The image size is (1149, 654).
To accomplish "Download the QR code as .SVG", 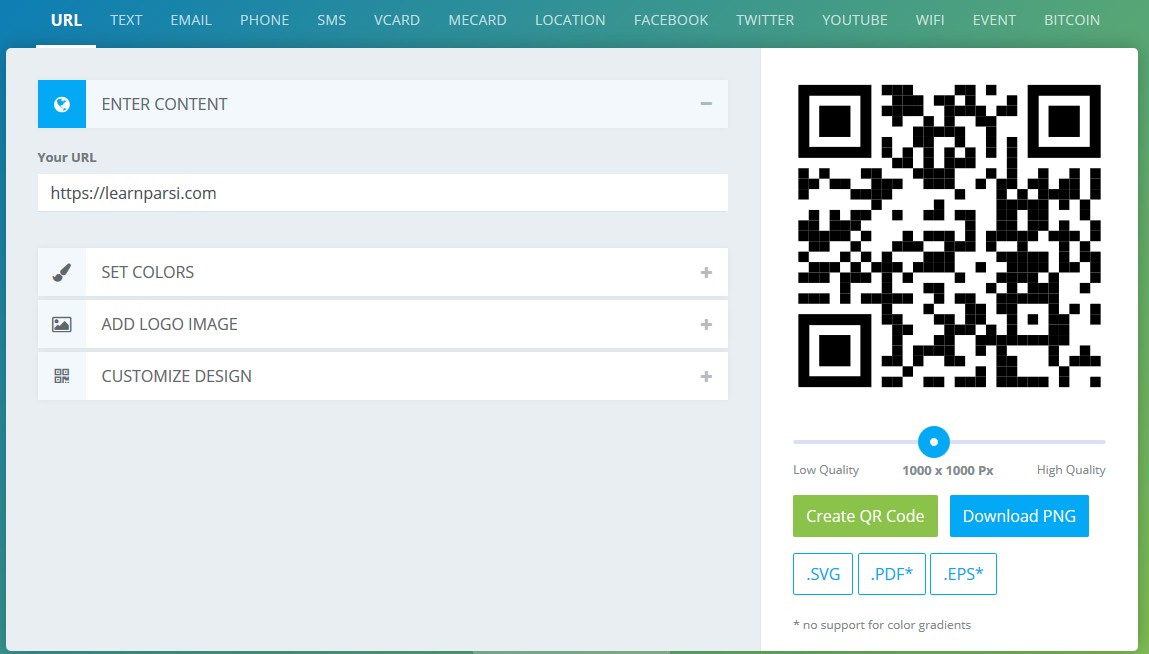I will click(x=823, y=574).
